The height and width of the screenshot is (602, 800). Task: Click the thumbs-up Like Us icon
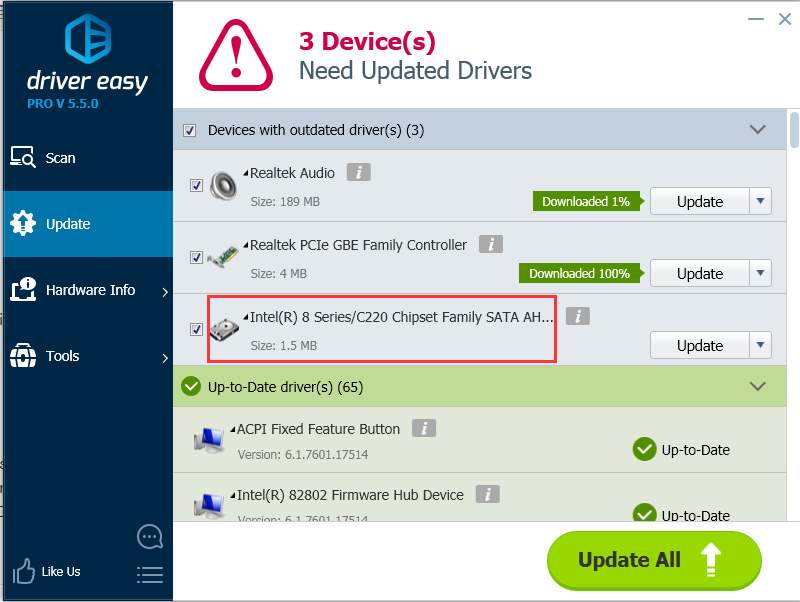(x=23, y=571)
